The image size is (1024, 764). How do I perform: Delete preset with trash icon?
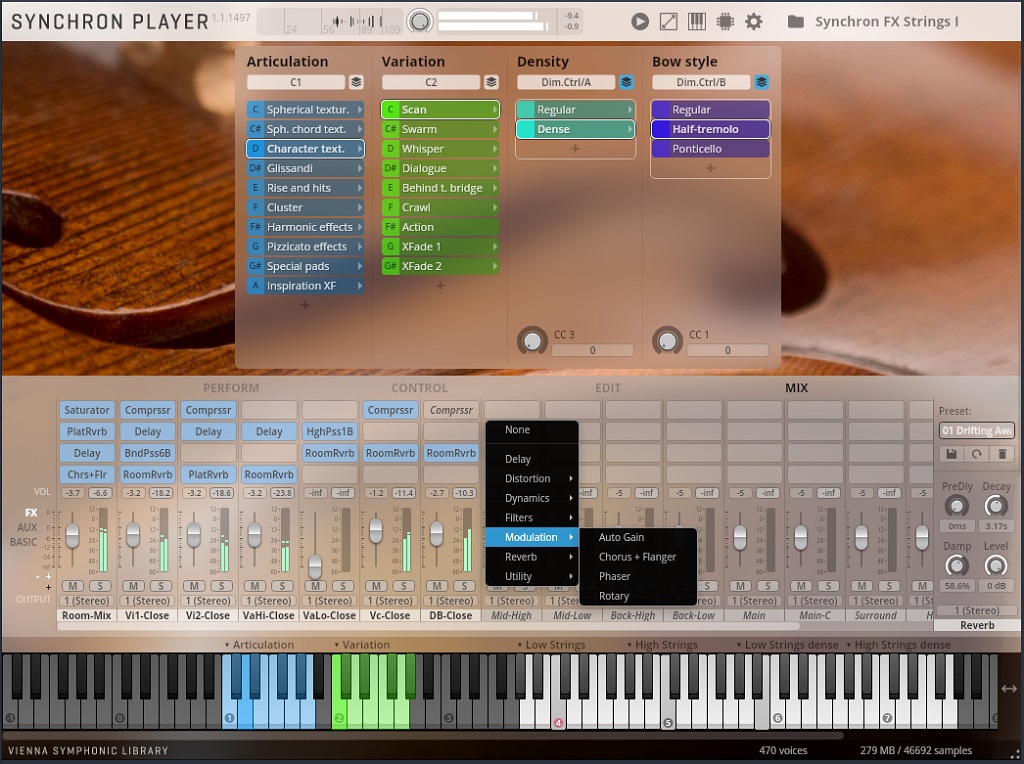click(x=1002, y=454)
